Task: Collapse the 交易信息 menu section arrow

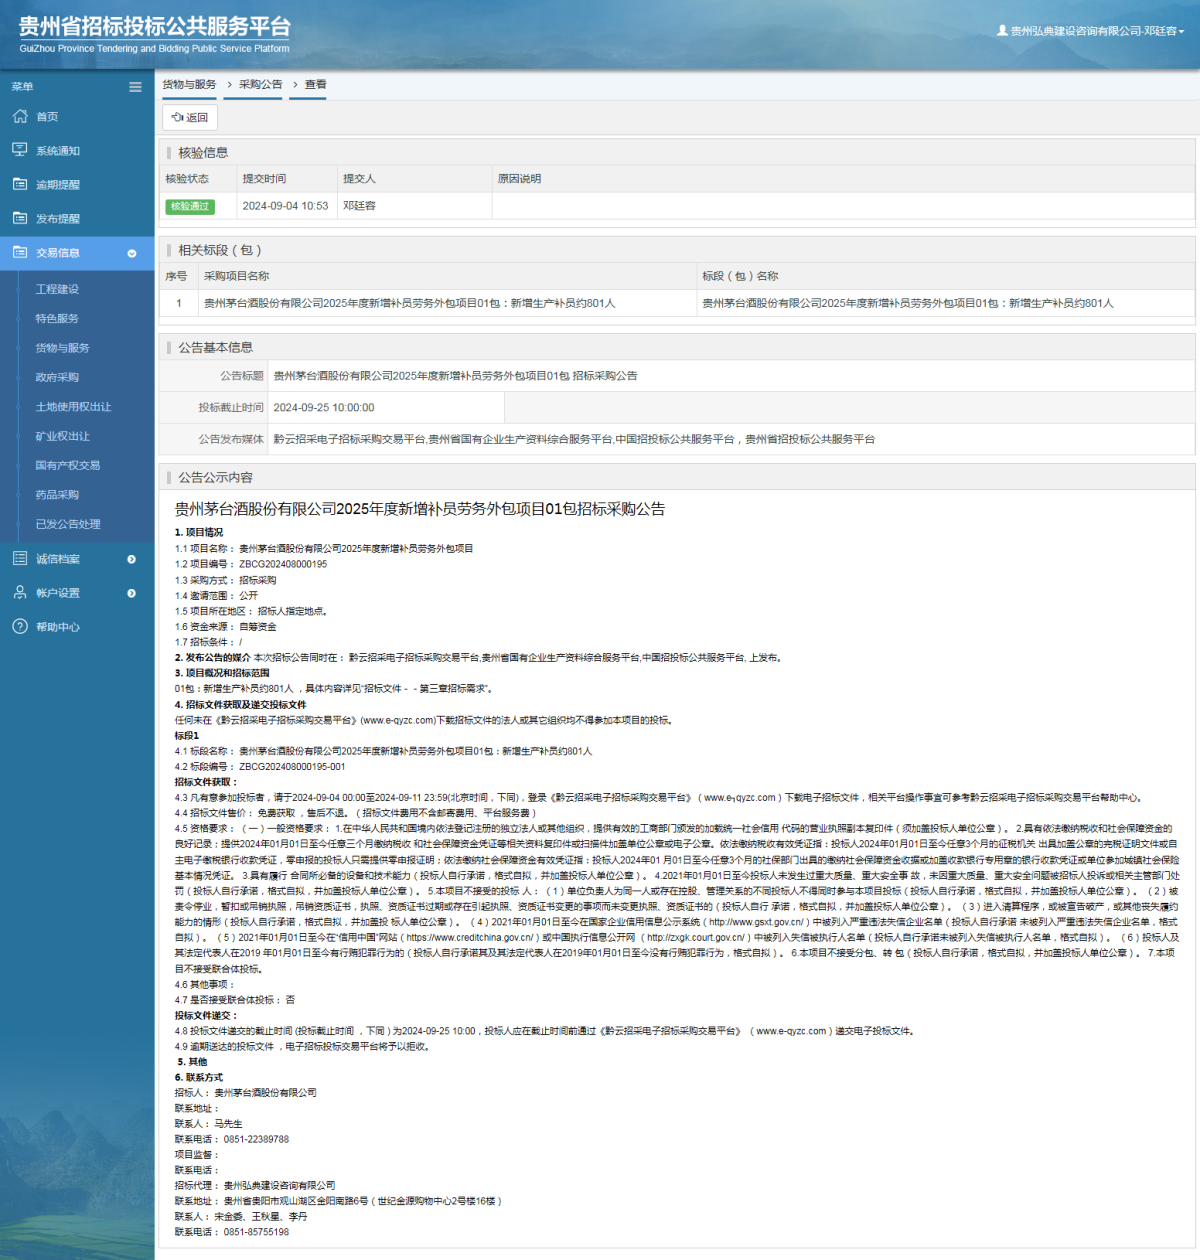Action: [x=132, y=254]
